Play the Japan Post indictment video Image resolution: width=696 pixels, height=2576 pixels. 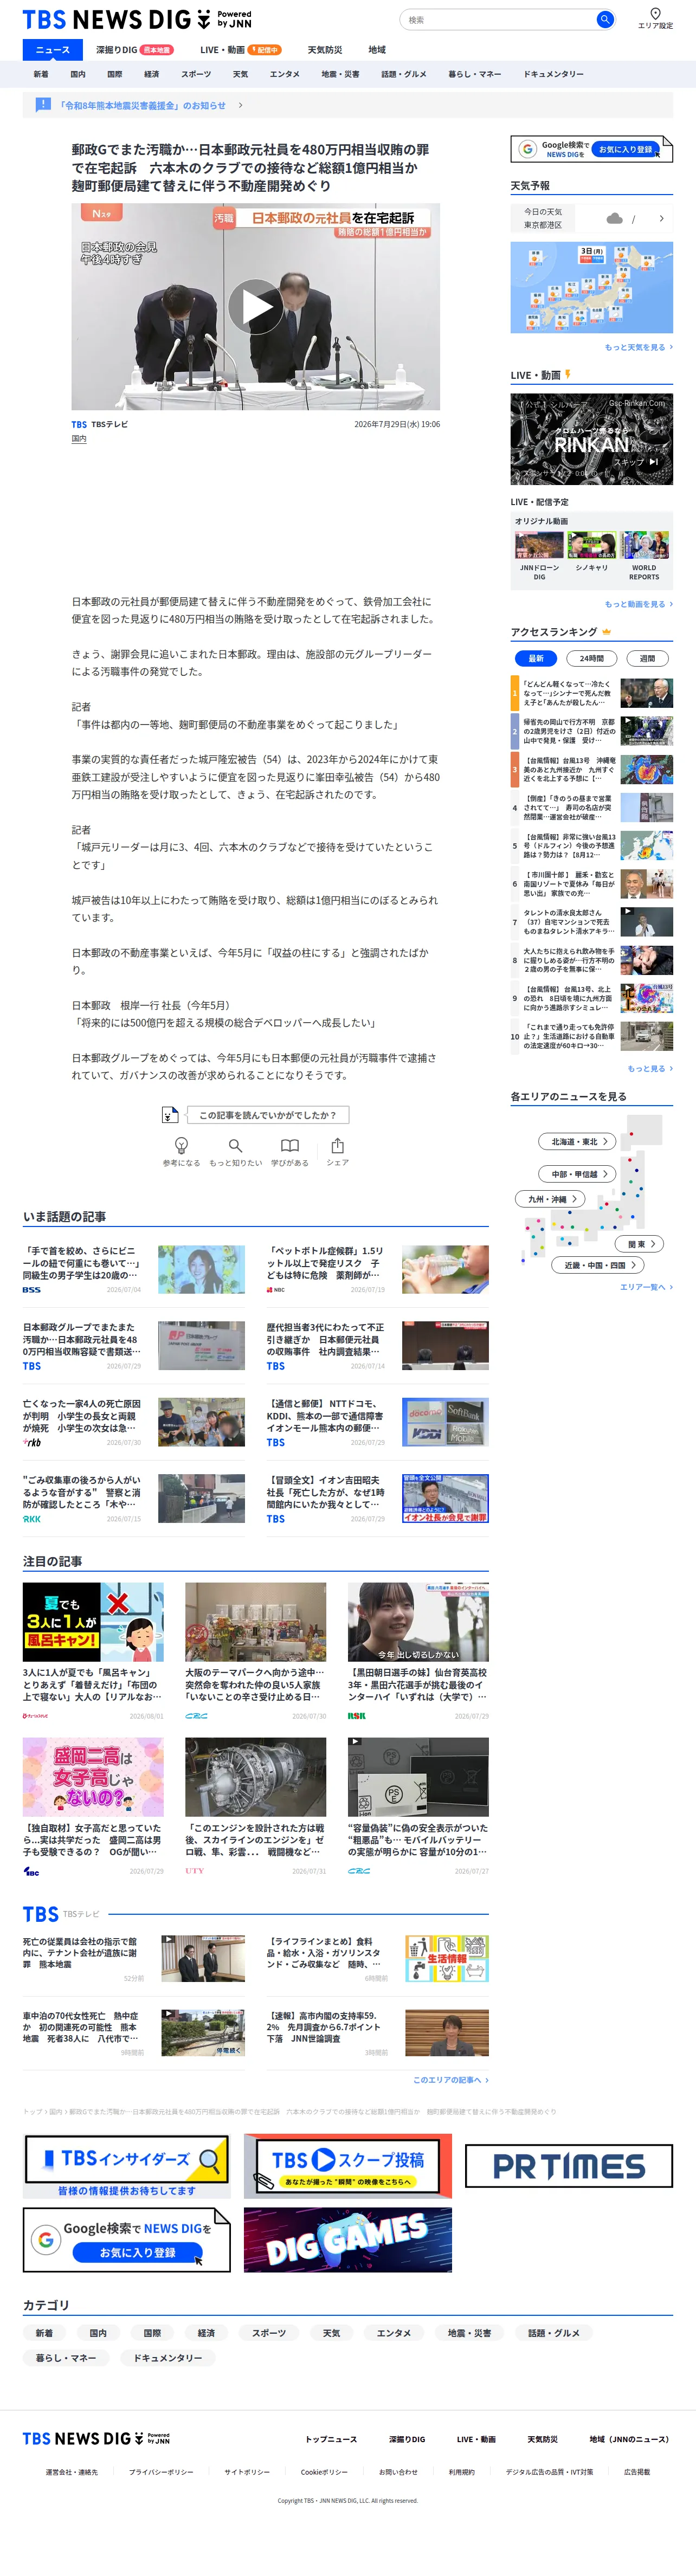[x=255, y=306]
